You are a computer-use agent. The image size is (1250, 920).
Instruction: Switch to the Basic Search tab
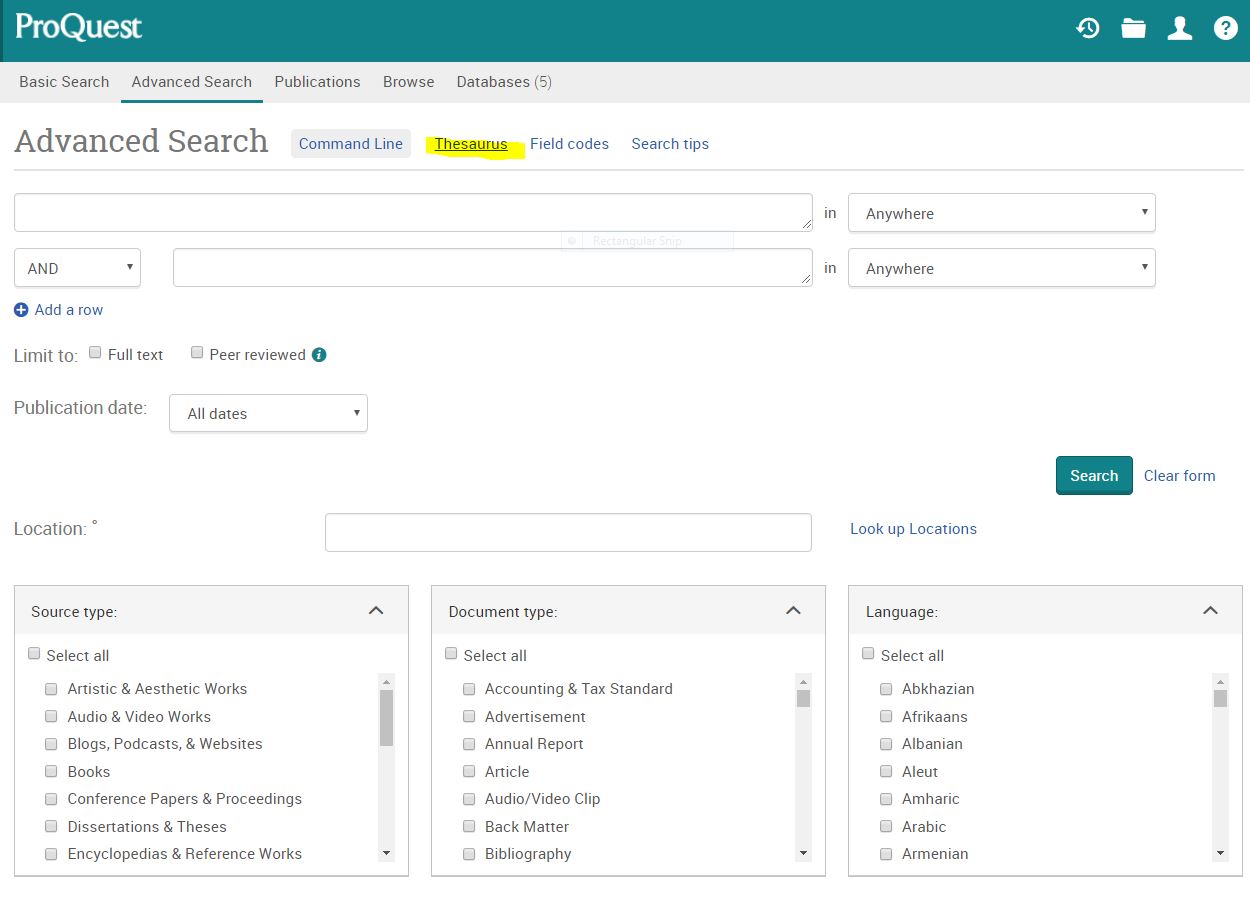tap(64, 82)
